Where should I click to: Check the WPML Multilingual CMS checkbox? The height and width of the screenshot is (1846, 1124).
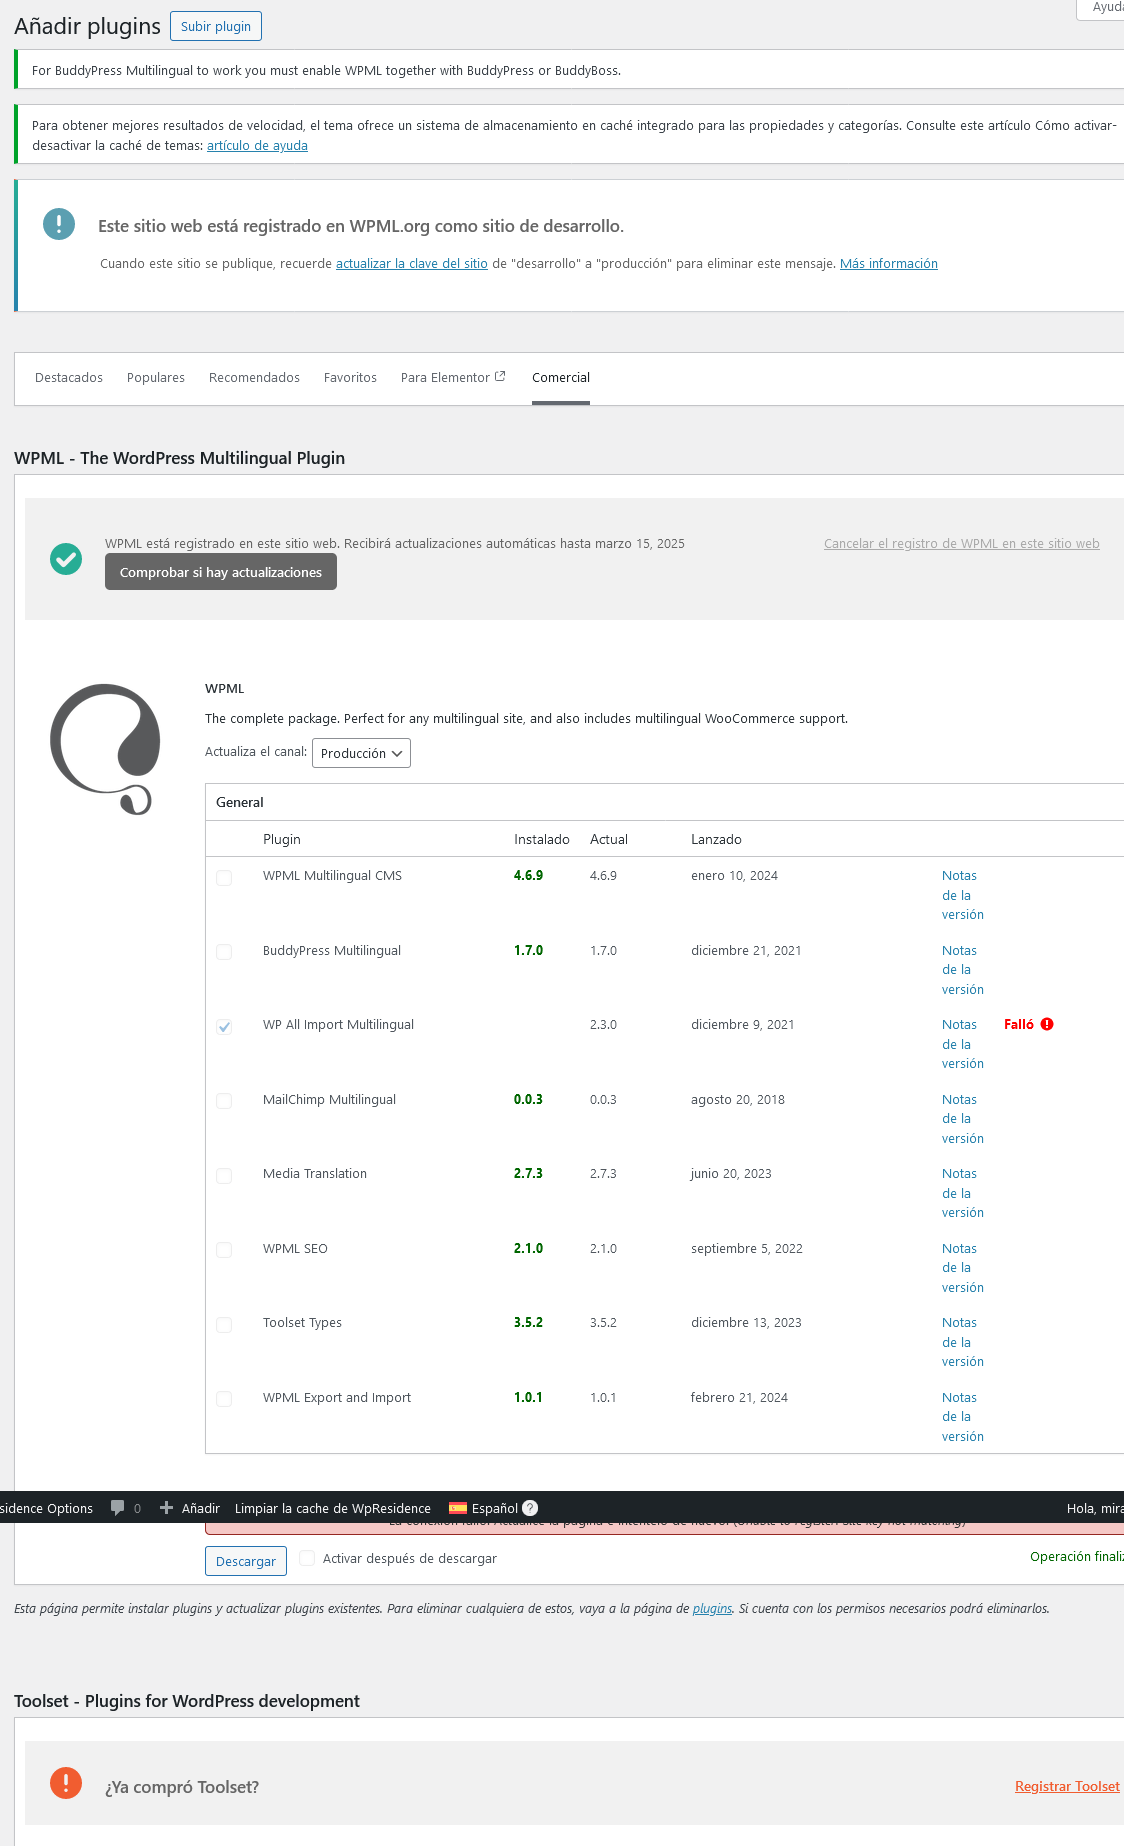(x=224, y=878)
